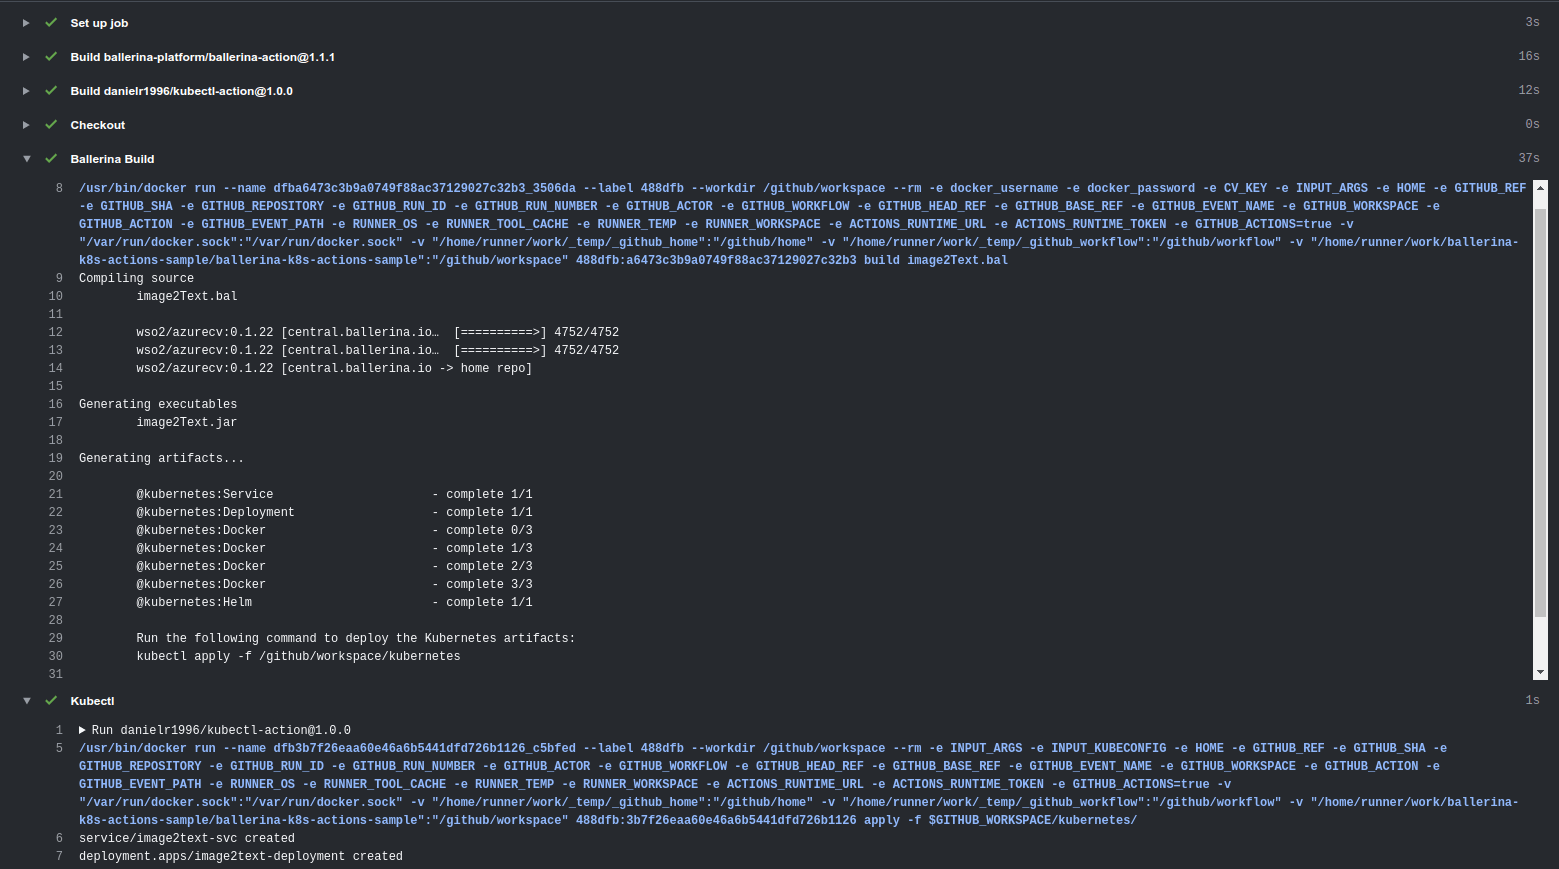Click the Build danielr1996/kubectl-action@1.0.0 title
The width and height of the screenshot is (1559, 869).
tap(182, 91)
